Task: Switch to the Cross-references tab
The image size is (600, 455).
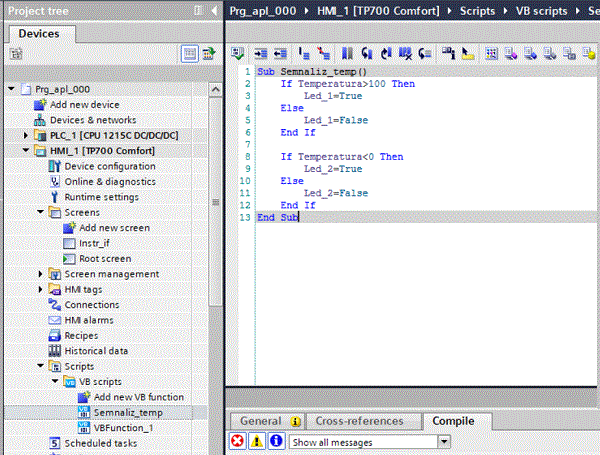Action: [x=359, y=421]
